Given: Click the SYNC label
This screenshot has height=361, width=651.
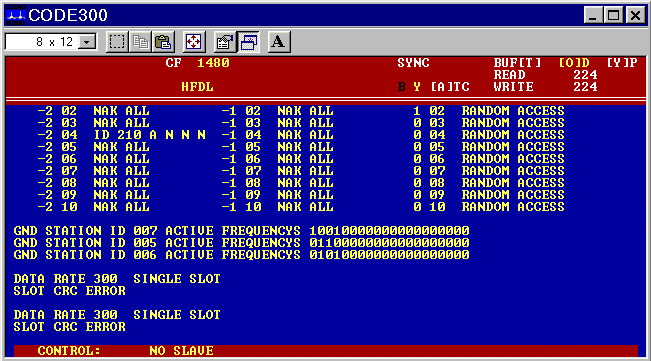Looking at the screenshot, I should tap(413, 63).
